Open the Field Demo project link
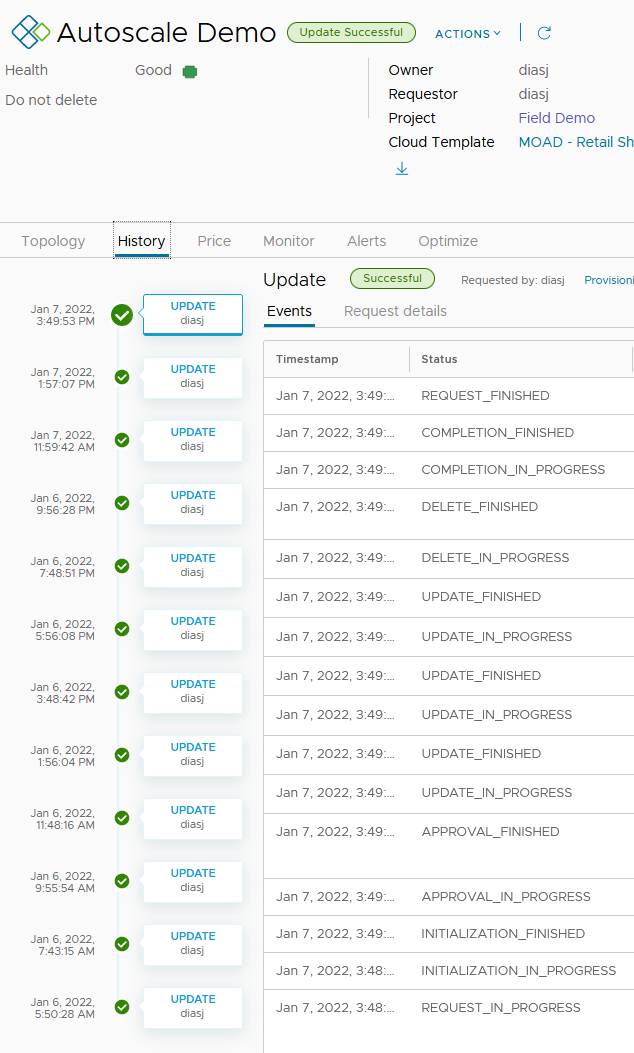This screenshot has height=1053, width=634. coord(556,118)
